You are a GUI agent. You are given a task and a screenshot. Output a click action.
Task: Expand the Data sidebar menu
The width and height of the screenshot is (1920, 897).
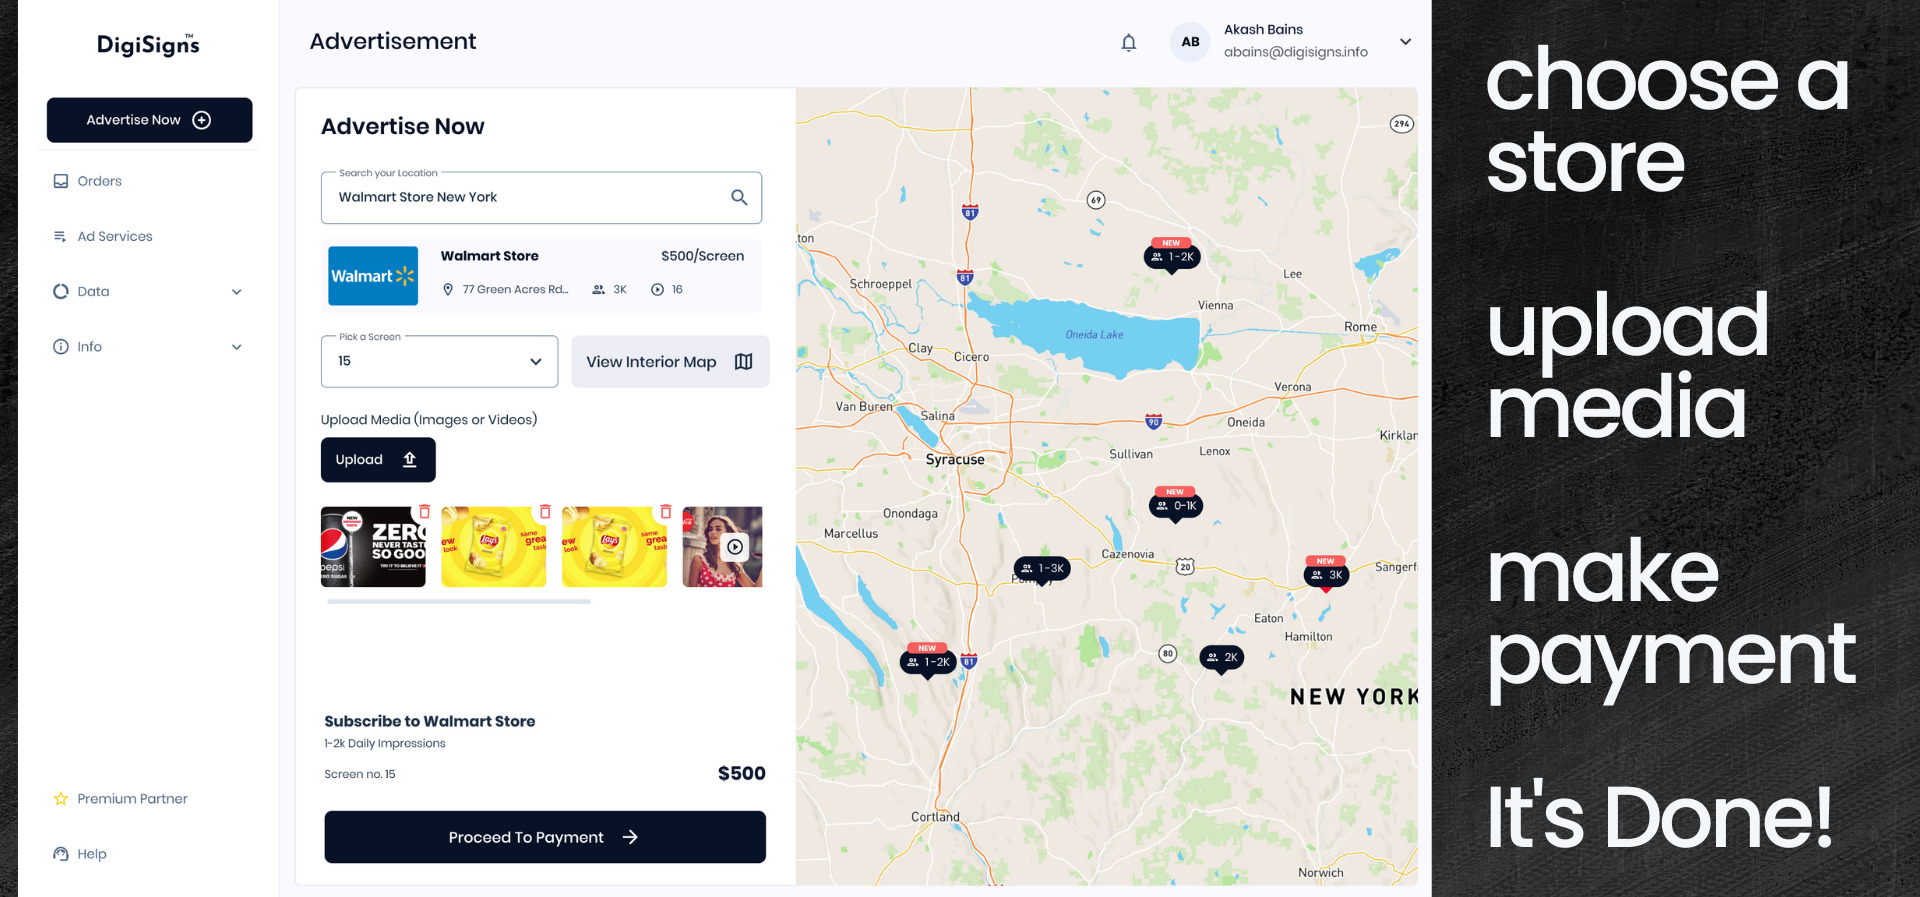236,292
